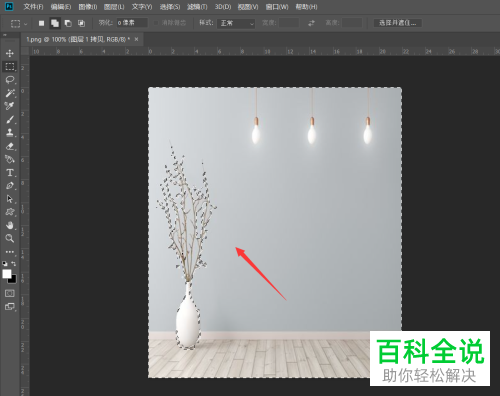Image resolution: width=500 pixels, height=396 pixels.
Task: Reset to default foreground and background colors
Action: click(5, 263)
